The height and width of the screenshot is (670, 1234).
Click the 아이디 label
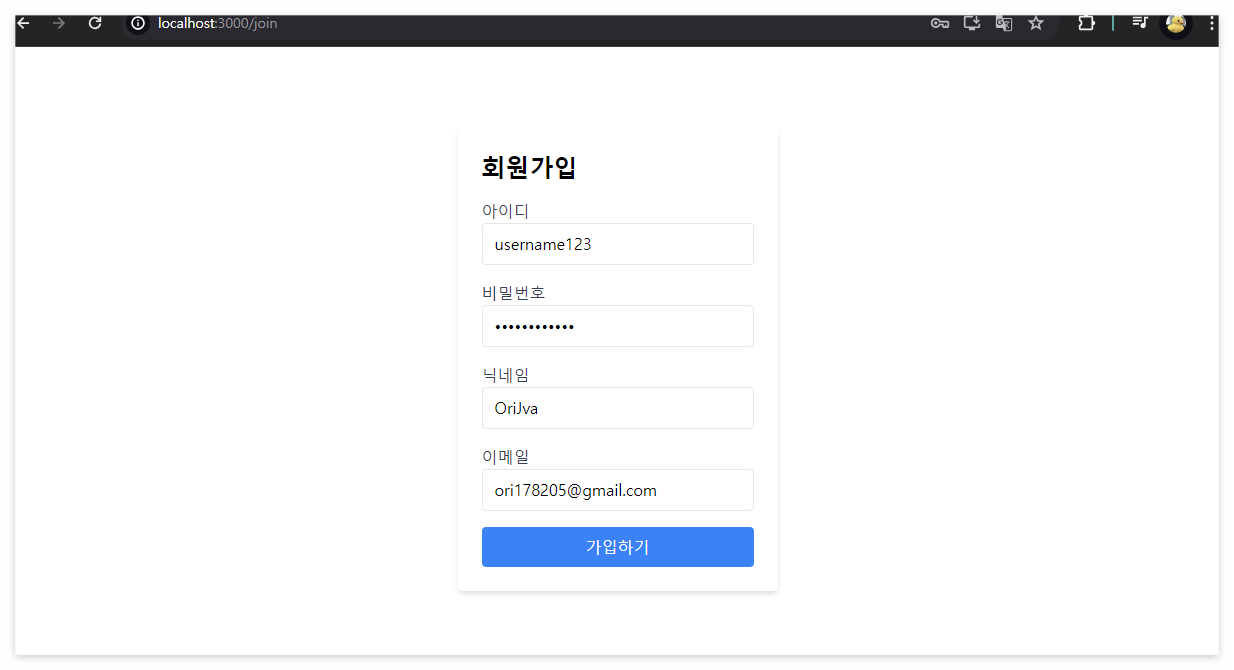(x=505, y=211)
